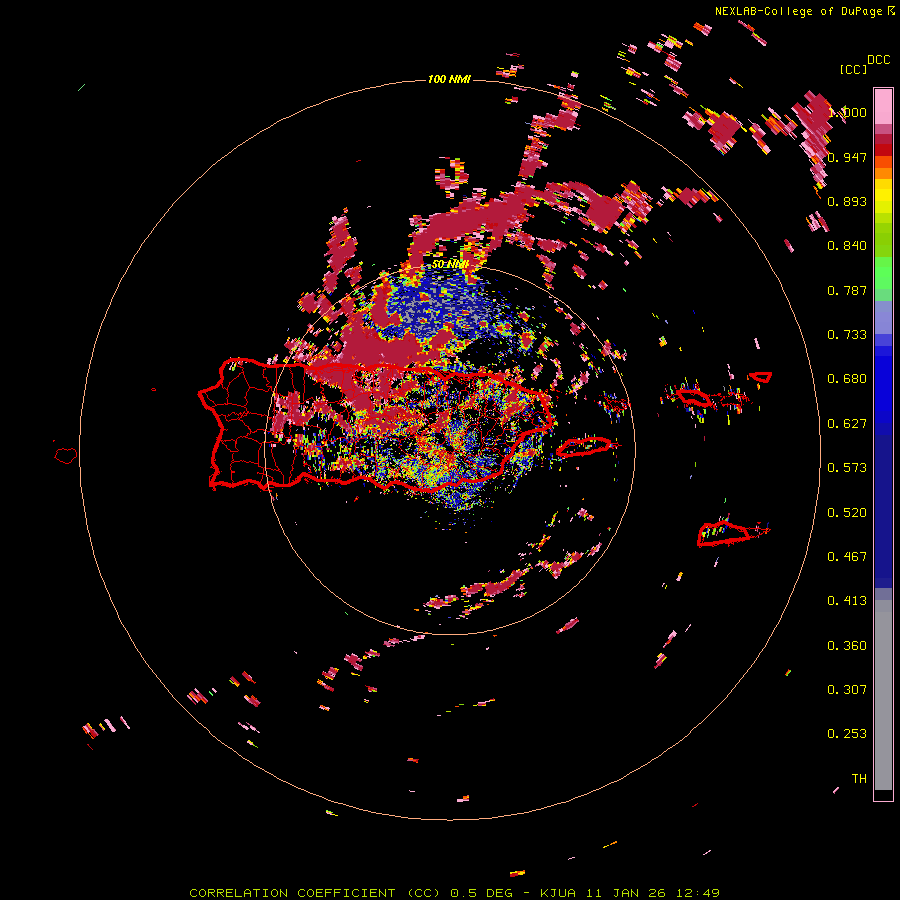Click the [CC] units label

pyautogui.click(x=853, y=69)
